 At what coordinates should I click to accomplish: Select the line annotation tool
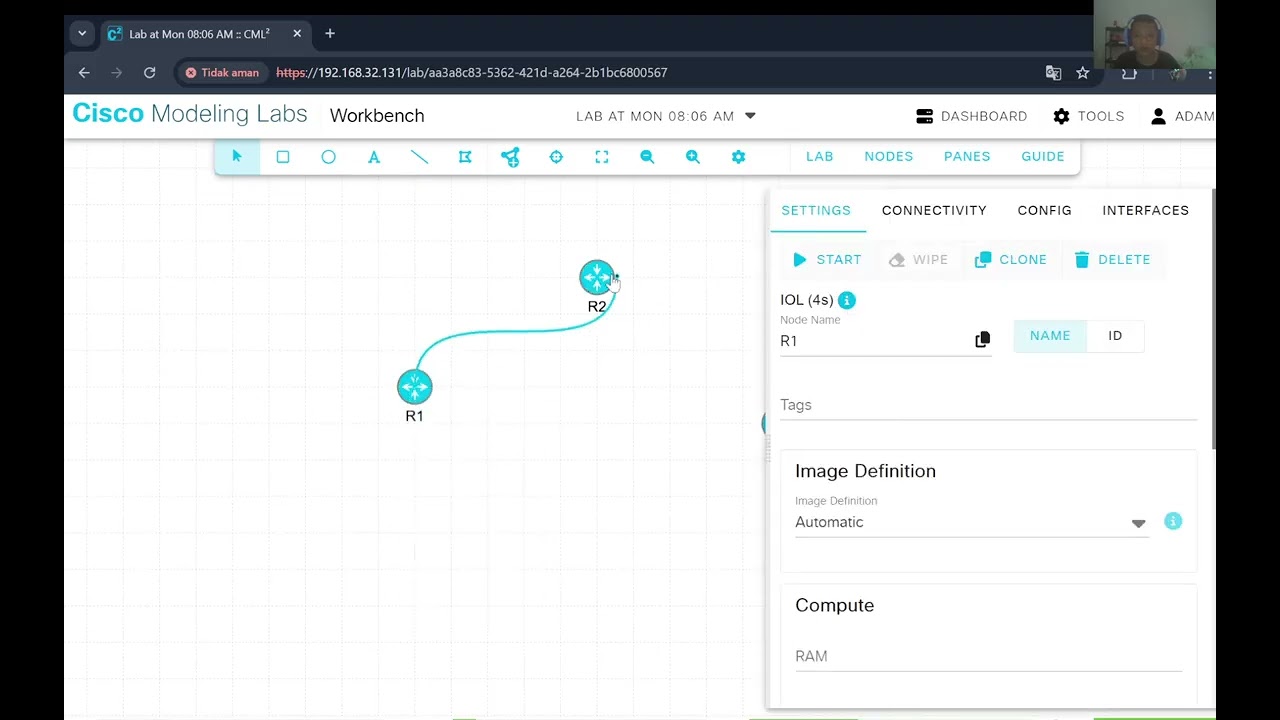pyautogui.click(x=419, y=157)
